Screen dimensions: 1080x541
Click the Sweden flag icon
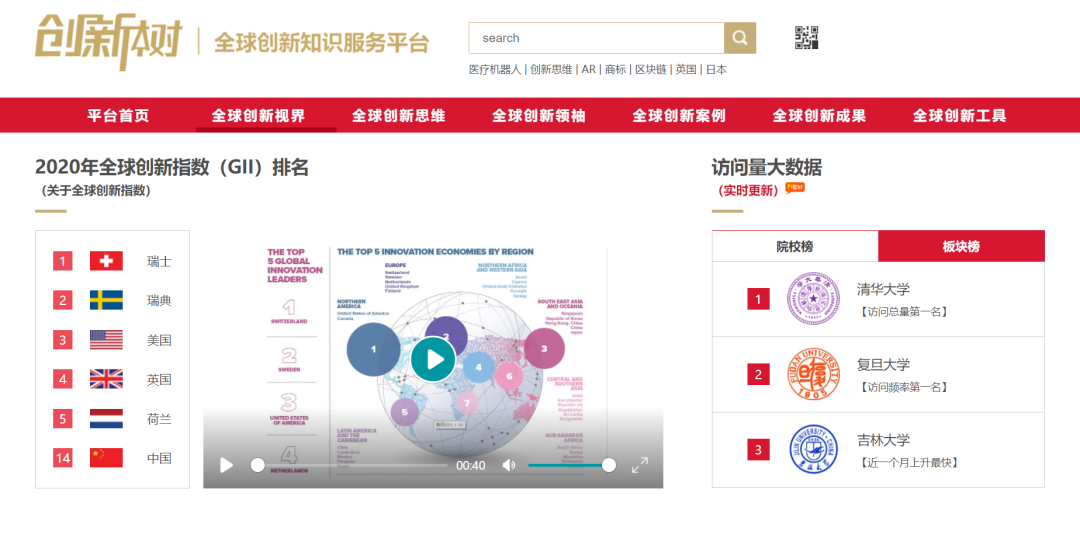(106, 300)
